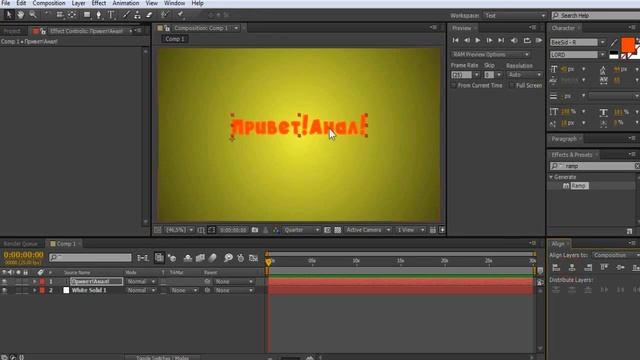Hide the Привет!Анал! text layer

(4, 281)
